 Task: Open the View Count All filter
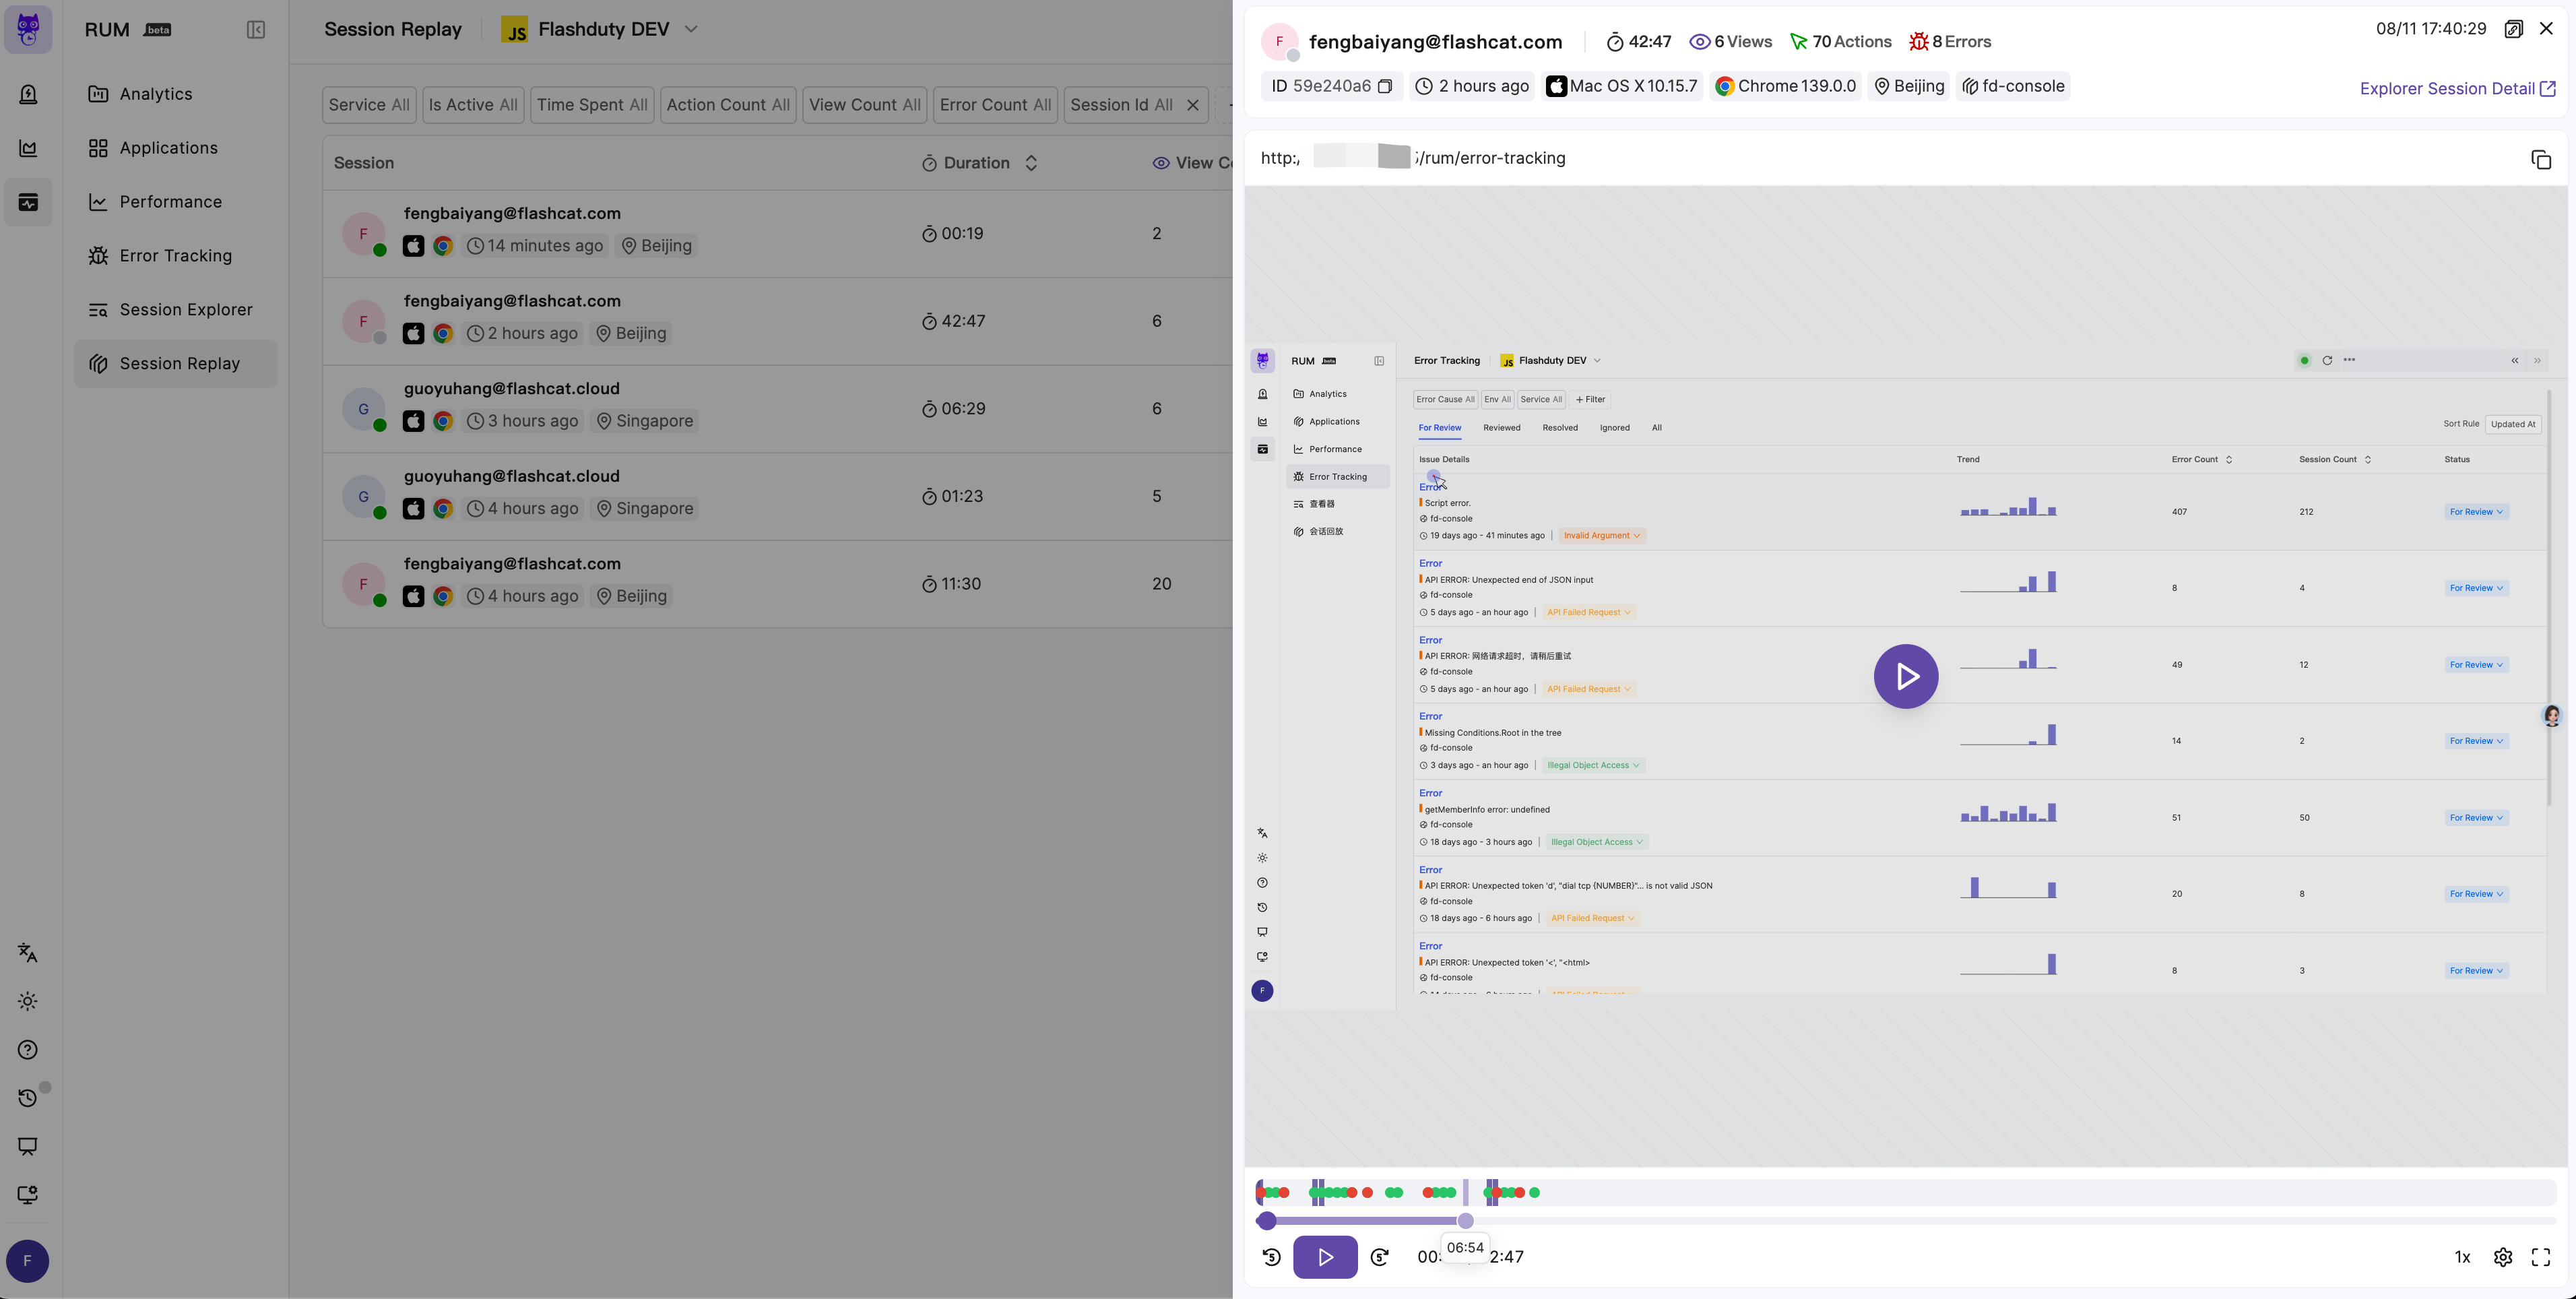(x=865, y=105)
